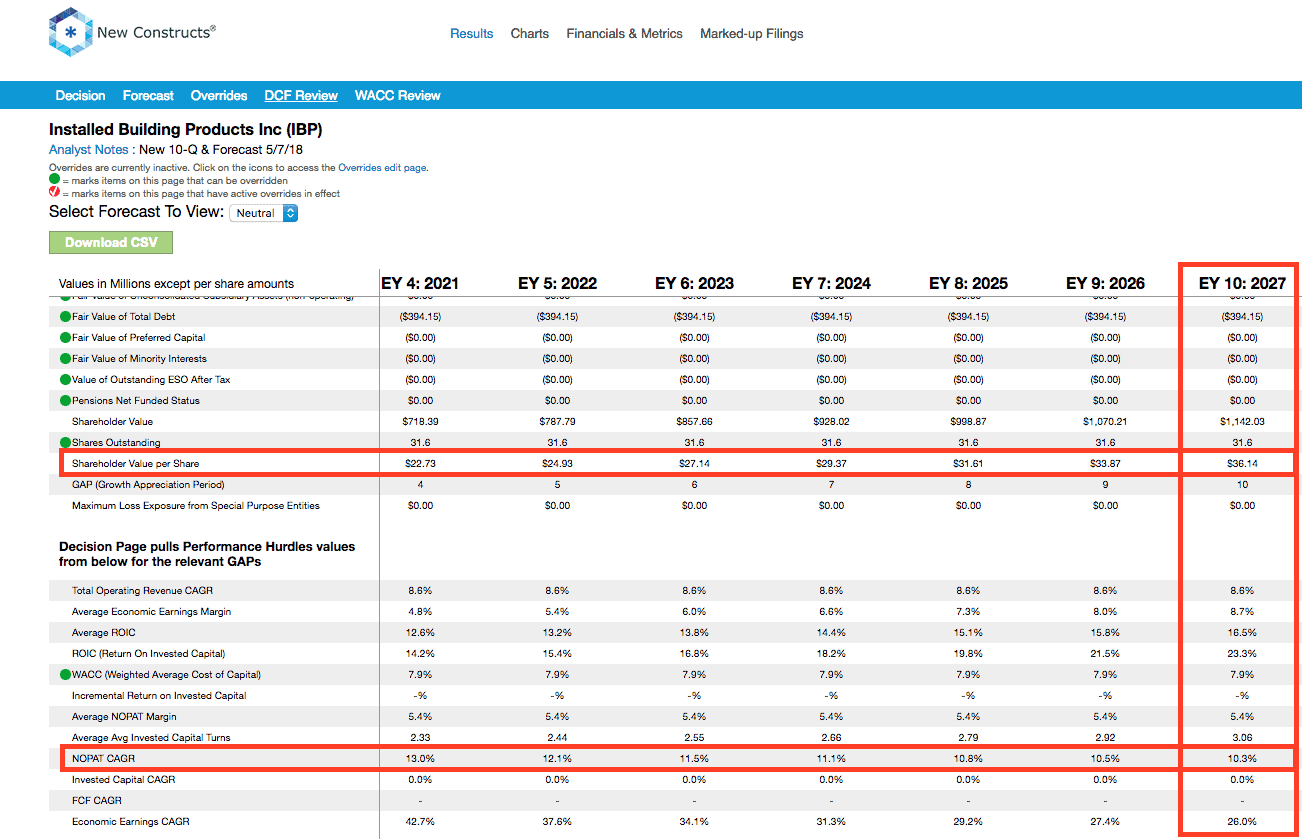Click the Incremental Return on Invested Capital label
The height and width of the screenshot is (839, 1302).
tap(159, 695)
